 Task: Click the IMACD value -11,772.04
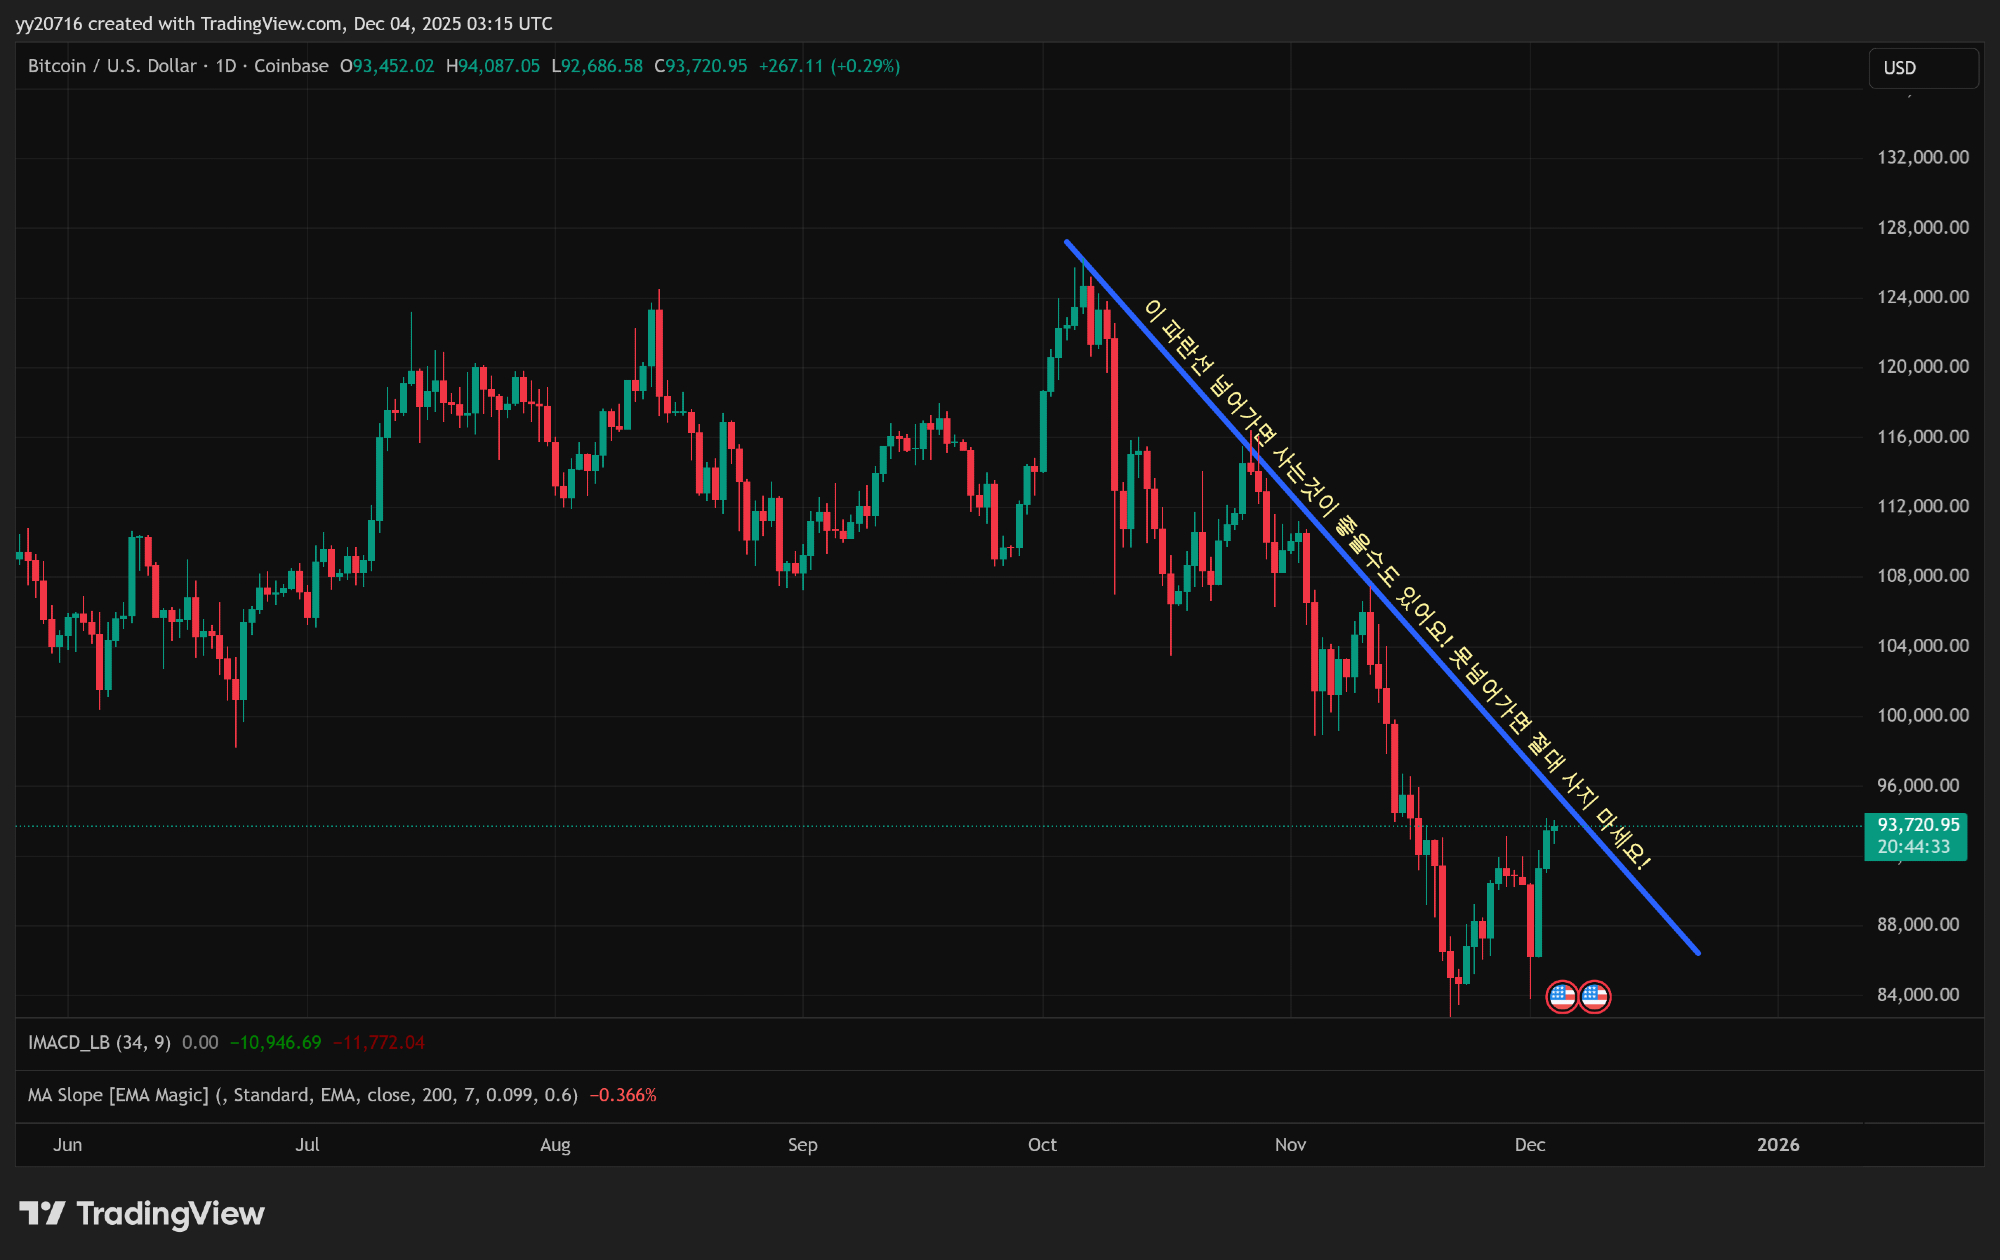pos(379,1042)
